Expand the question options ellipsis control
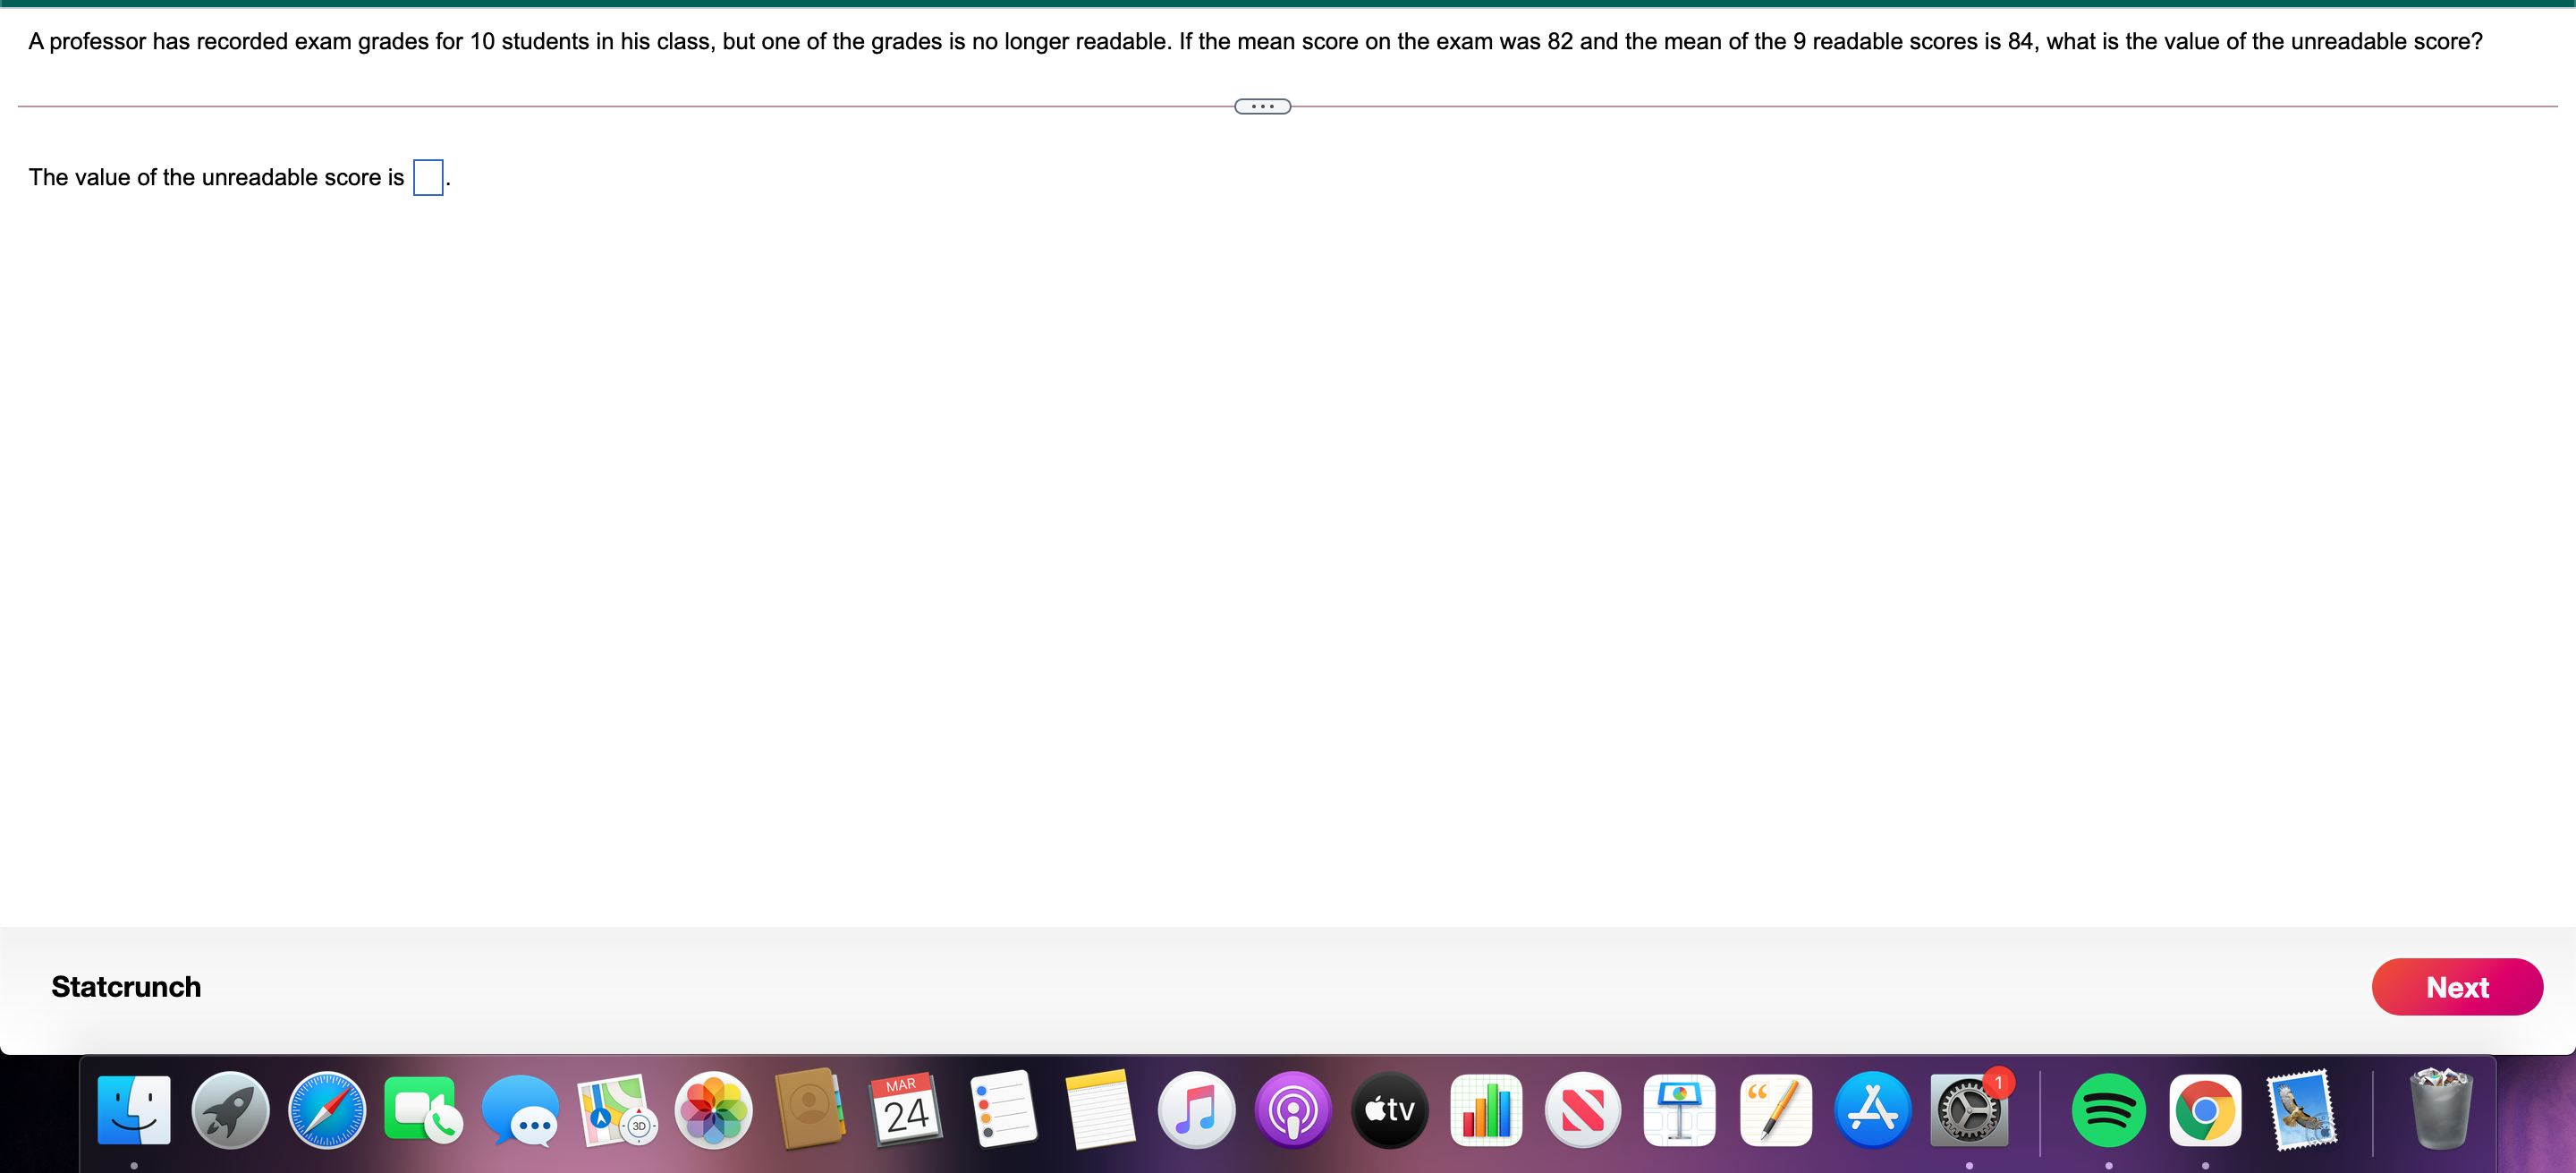The height and width of the screenshot is (1173, 2576). (x=1262, y=106)
